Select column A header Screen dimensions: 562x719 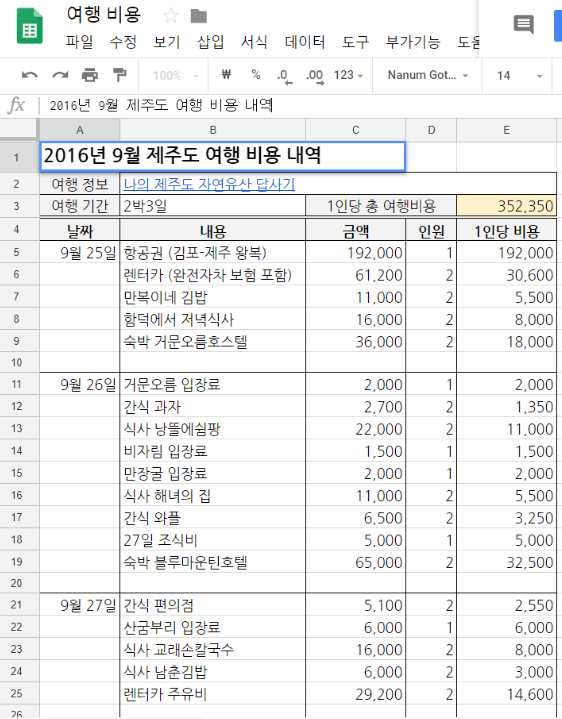[x=80, y=130]
